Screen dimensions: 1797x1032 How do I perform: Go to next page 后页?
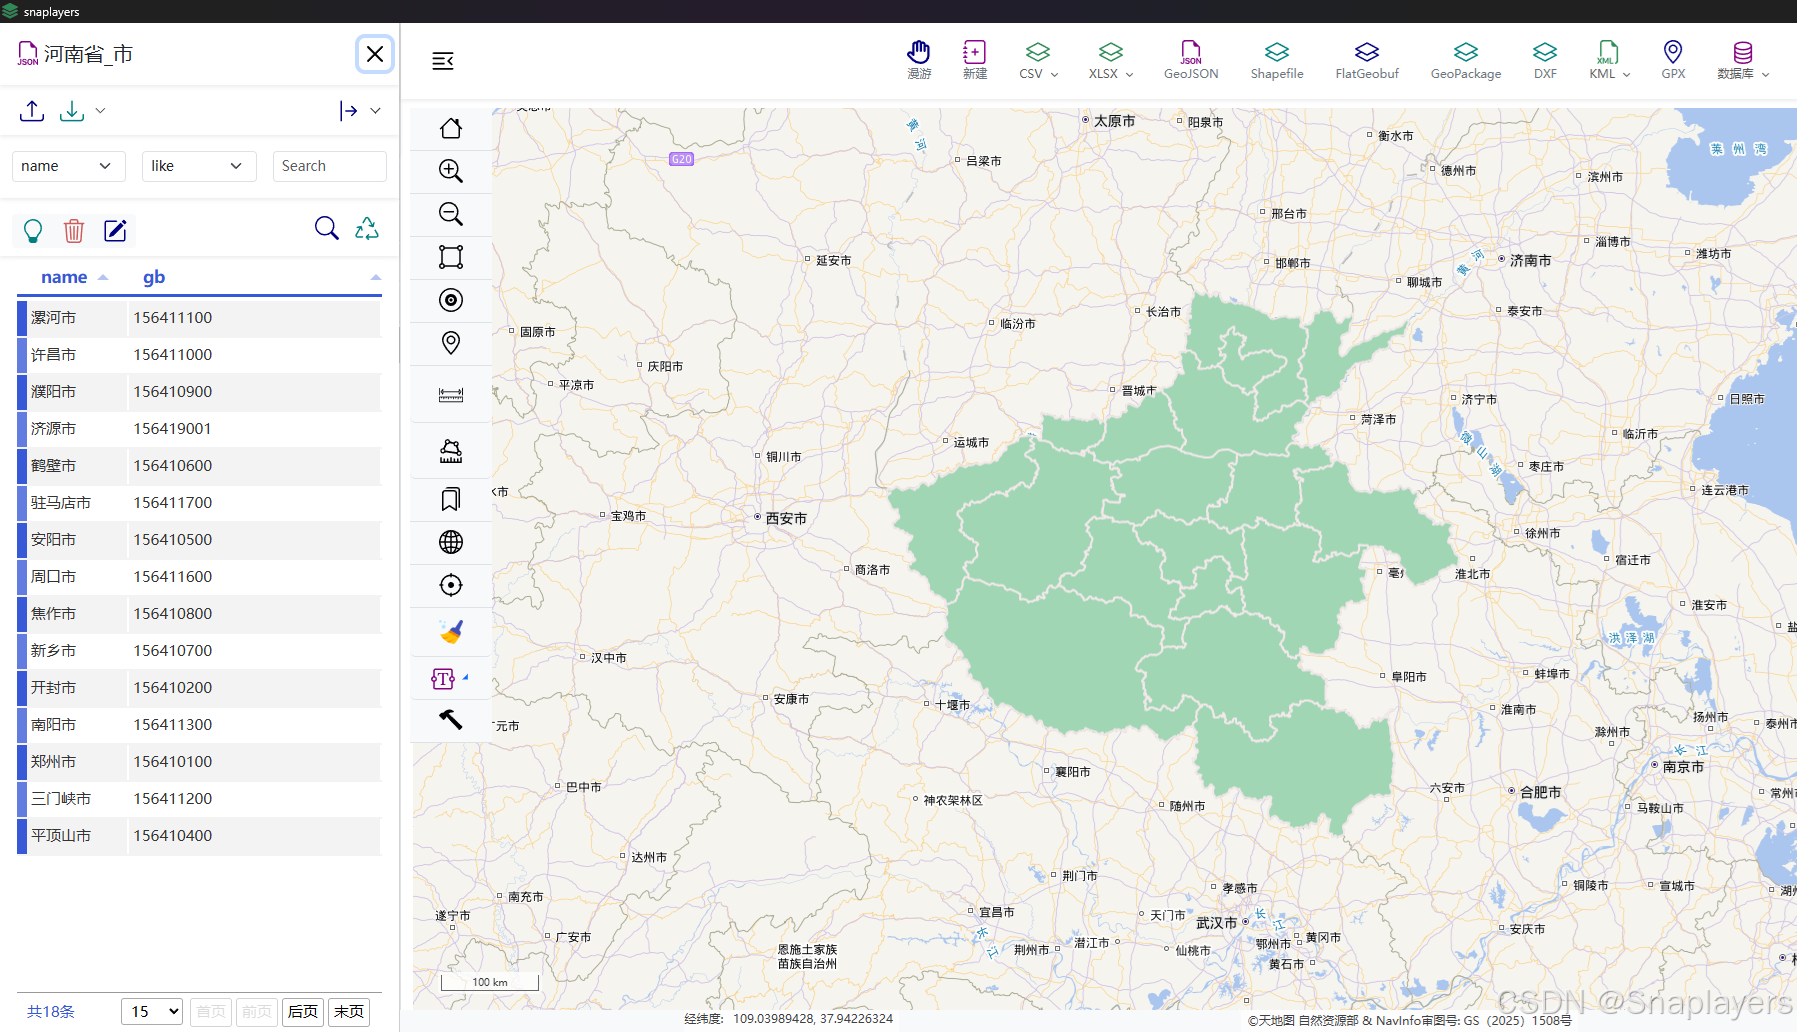pyautogui.click(x=303, y=1012)
